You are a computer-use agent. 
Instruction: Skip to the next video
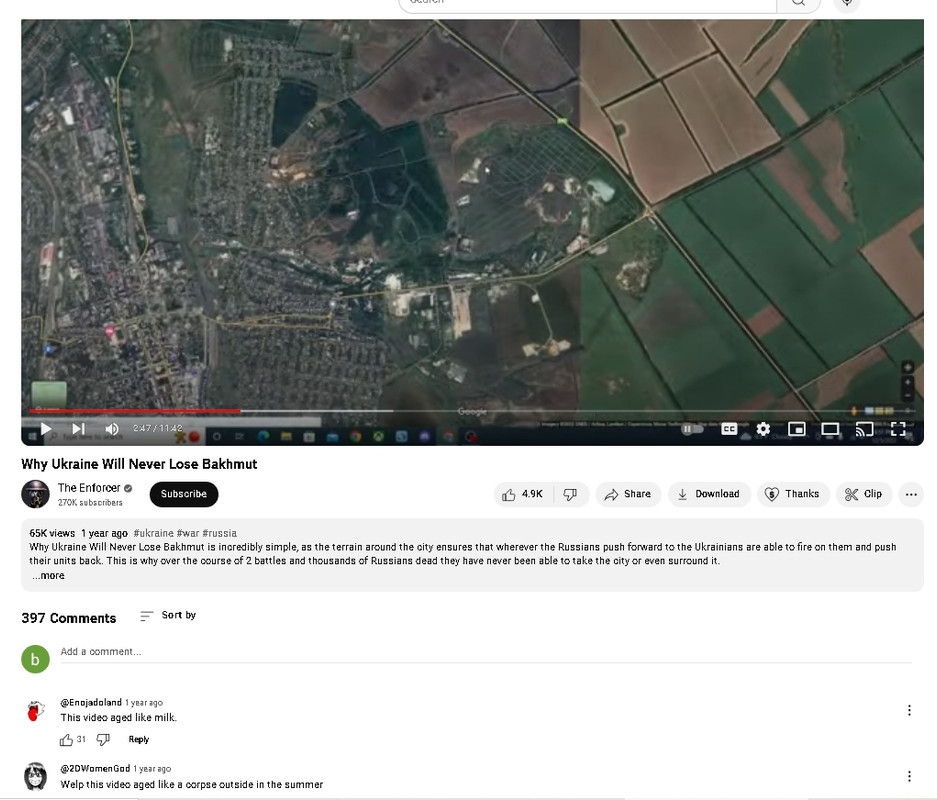(x=78, y=429)
